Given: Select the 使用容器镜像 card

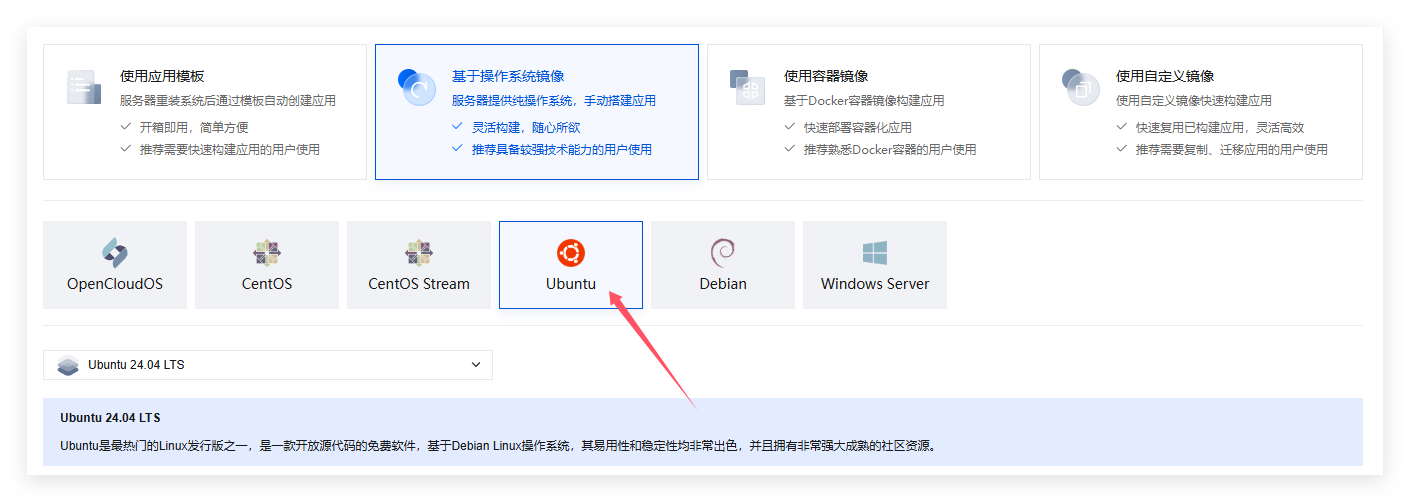Looking at the screenshot, I should pyautogui.click(x=869, y=112).
